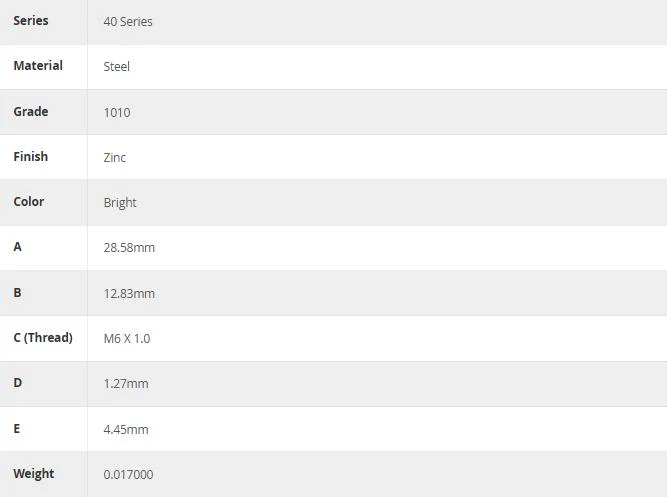Select the 40 Series value
667x497 pixels.
pos(128,21)
